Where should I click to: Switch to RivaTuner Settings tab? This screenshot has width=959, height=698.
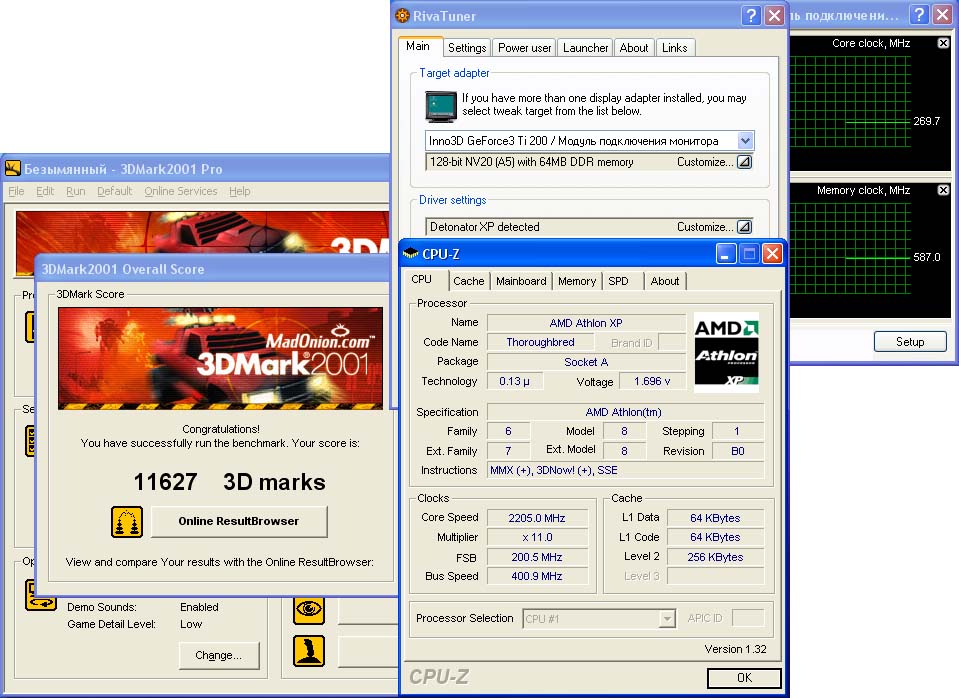[467, 48]
